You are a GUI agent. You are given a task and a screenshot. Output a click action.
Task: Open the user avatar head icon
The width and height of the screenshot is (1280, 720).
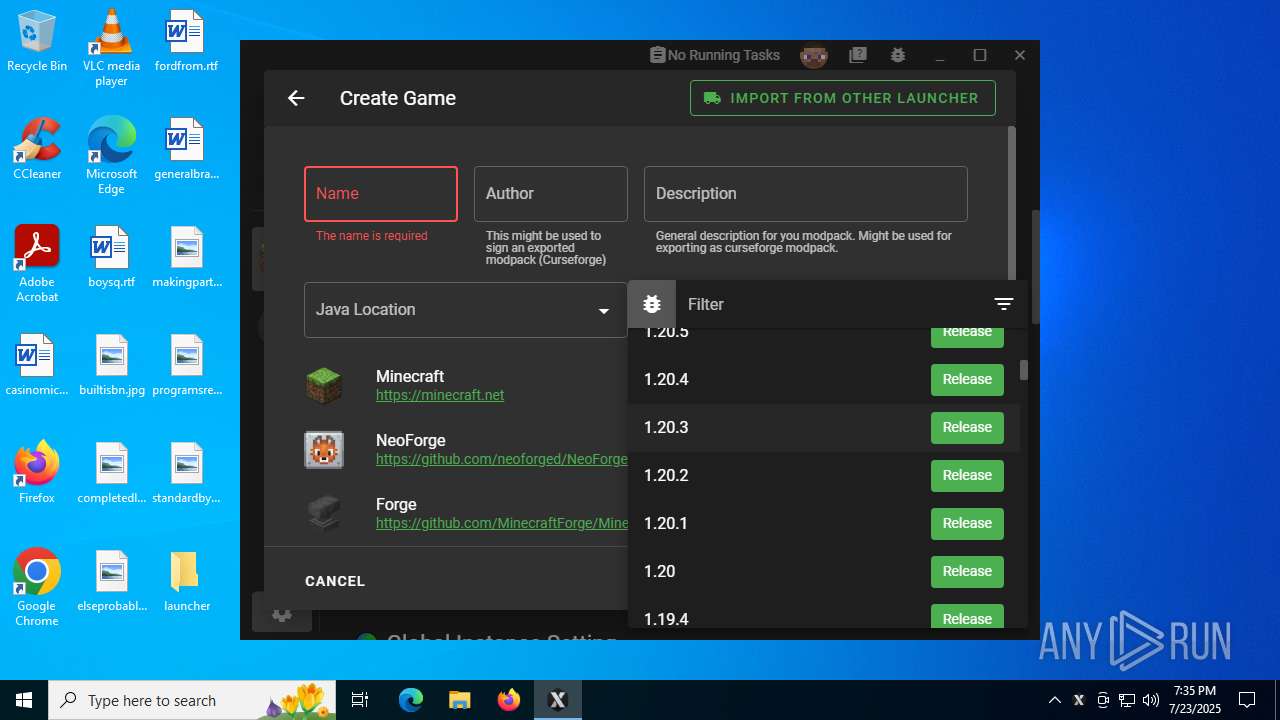[814, 56]
